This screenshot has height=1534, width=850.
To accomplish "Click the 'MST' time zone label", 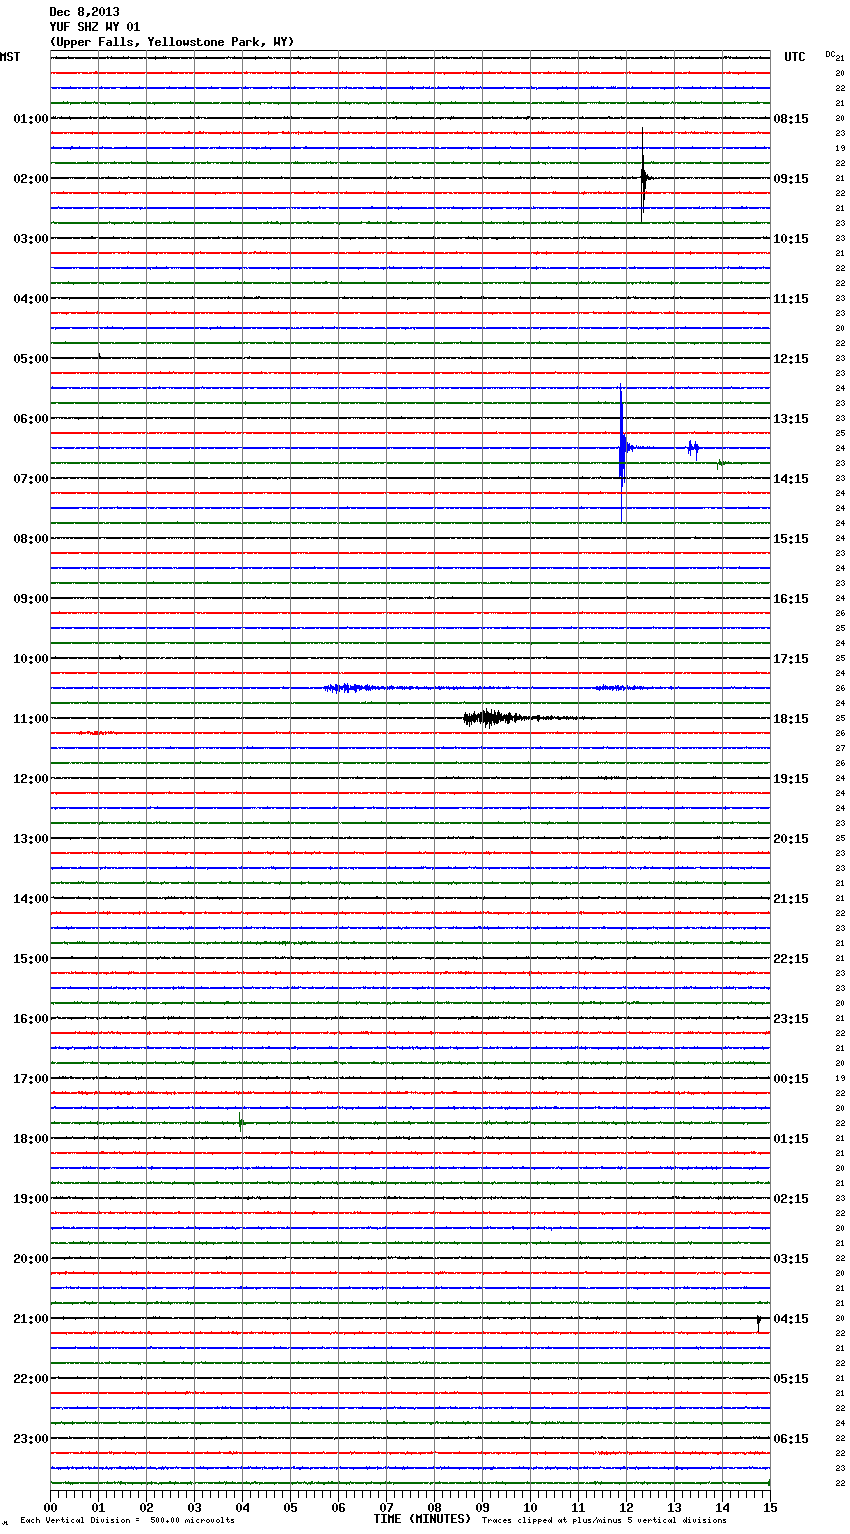I will tap(10, 57).
